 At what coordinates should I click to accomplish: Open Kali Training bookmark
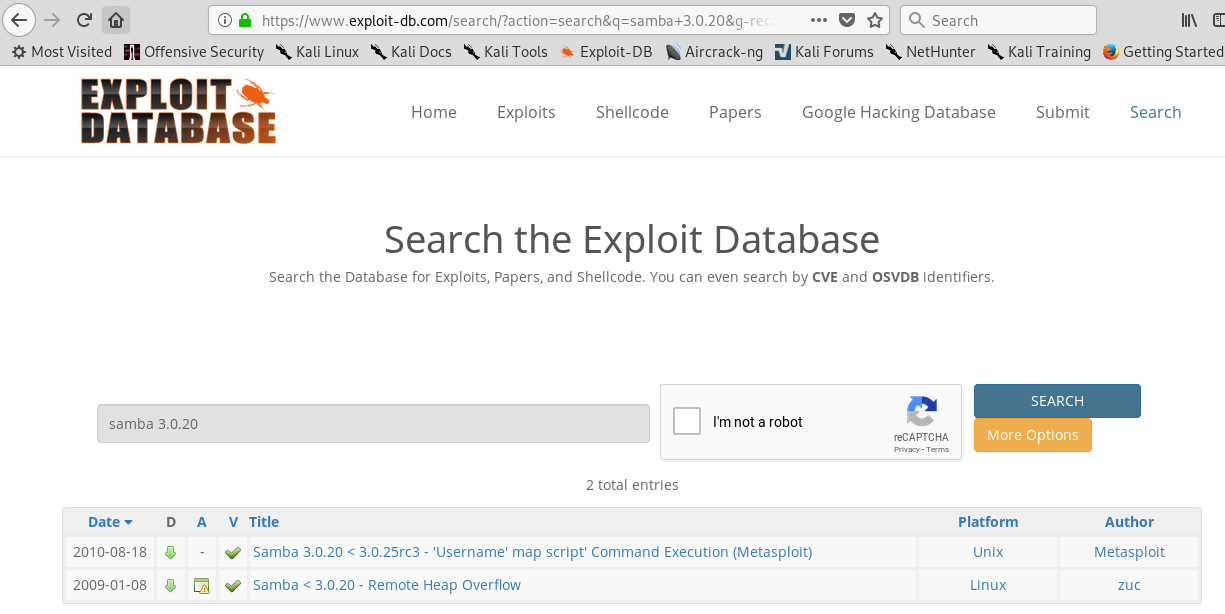[x=1039, y=51]
